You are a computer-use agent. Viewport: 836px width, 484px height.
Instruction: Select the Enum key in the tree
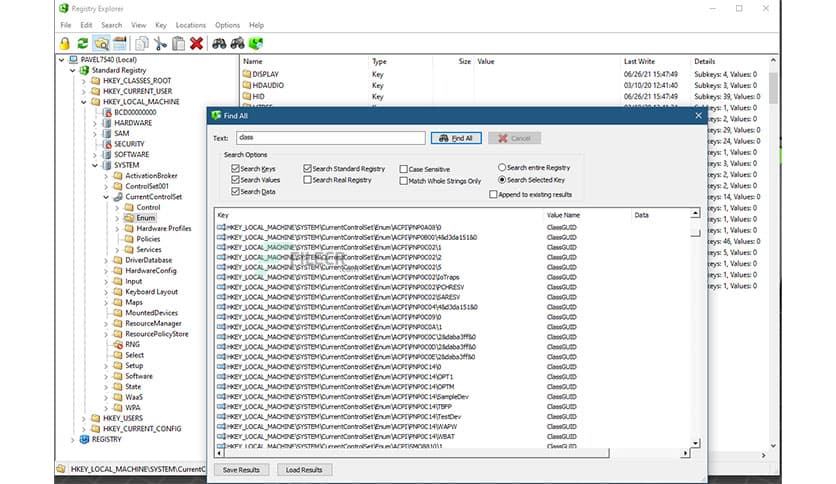[x=145, y=218]
